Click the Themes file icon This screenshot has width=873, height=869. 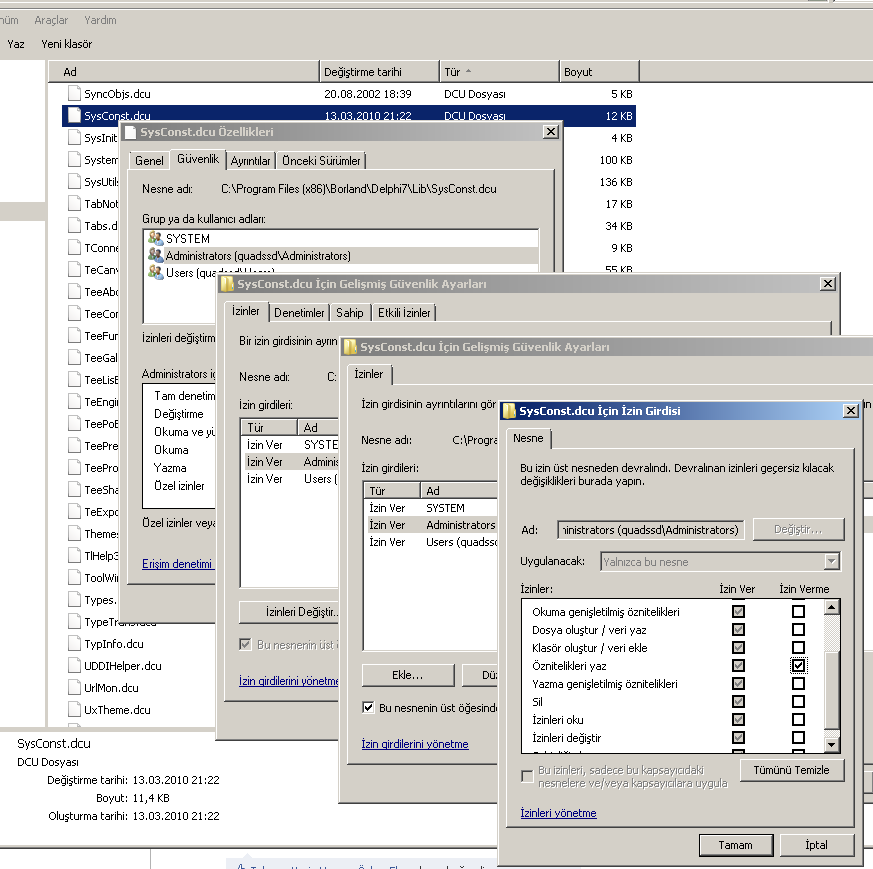click(74, 534)
